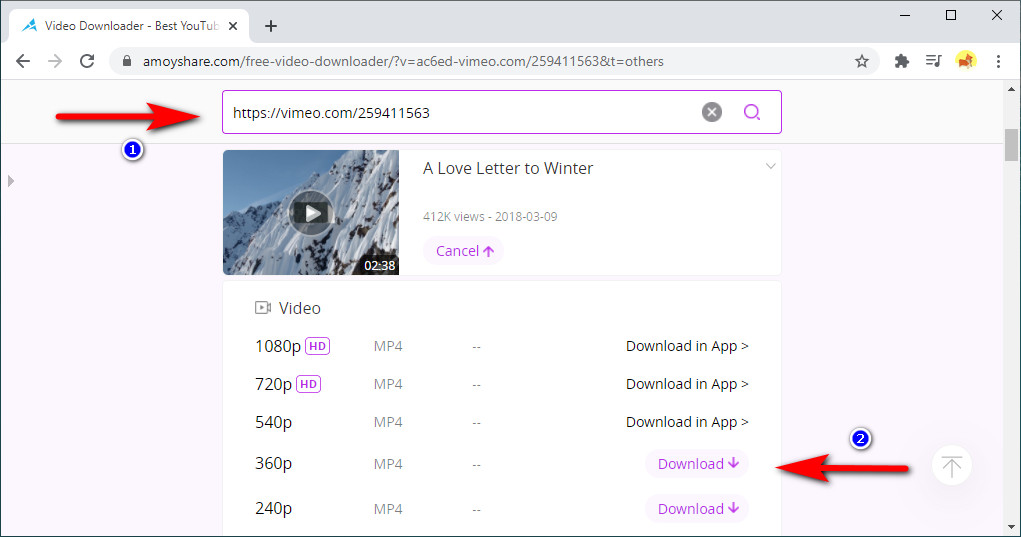Click the back-to-top arrow button
1021x537 pixels.
(951, 466)
